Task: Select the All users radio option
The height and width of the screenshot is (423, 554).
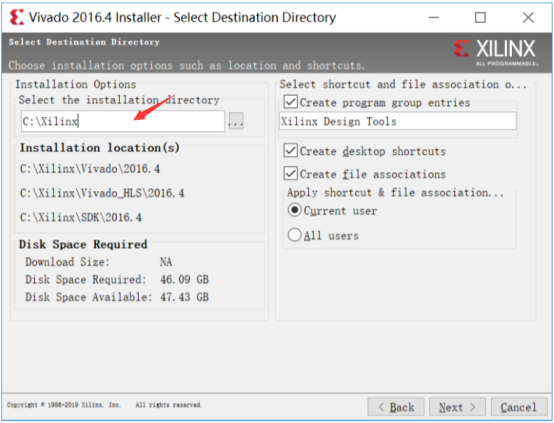Action: 294,235
